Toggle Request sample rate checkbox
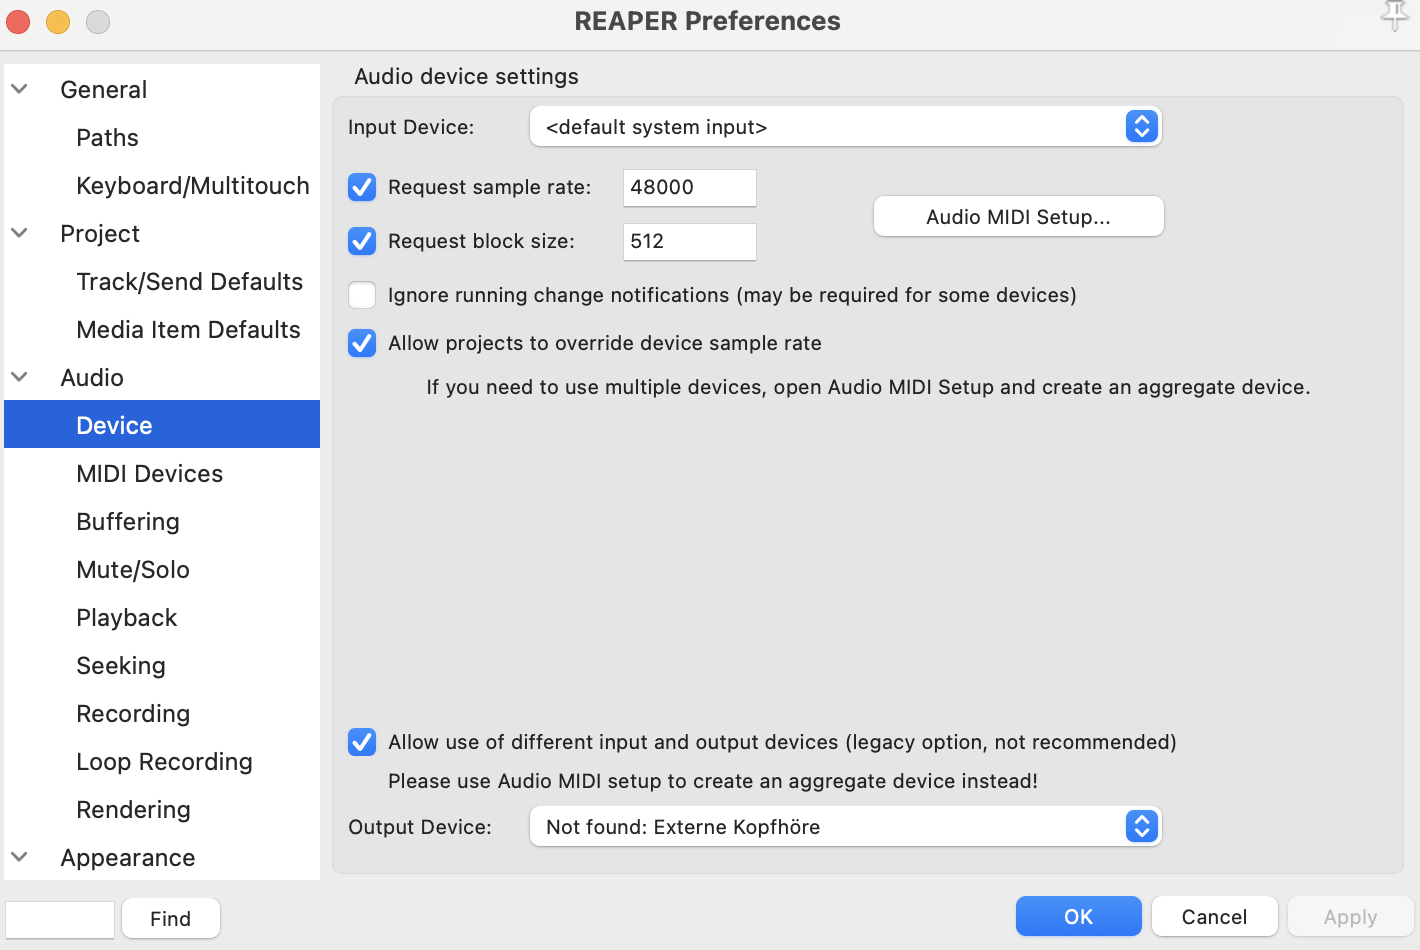Viewport: 1420px width, 950px height. click(x=362, y=187)
